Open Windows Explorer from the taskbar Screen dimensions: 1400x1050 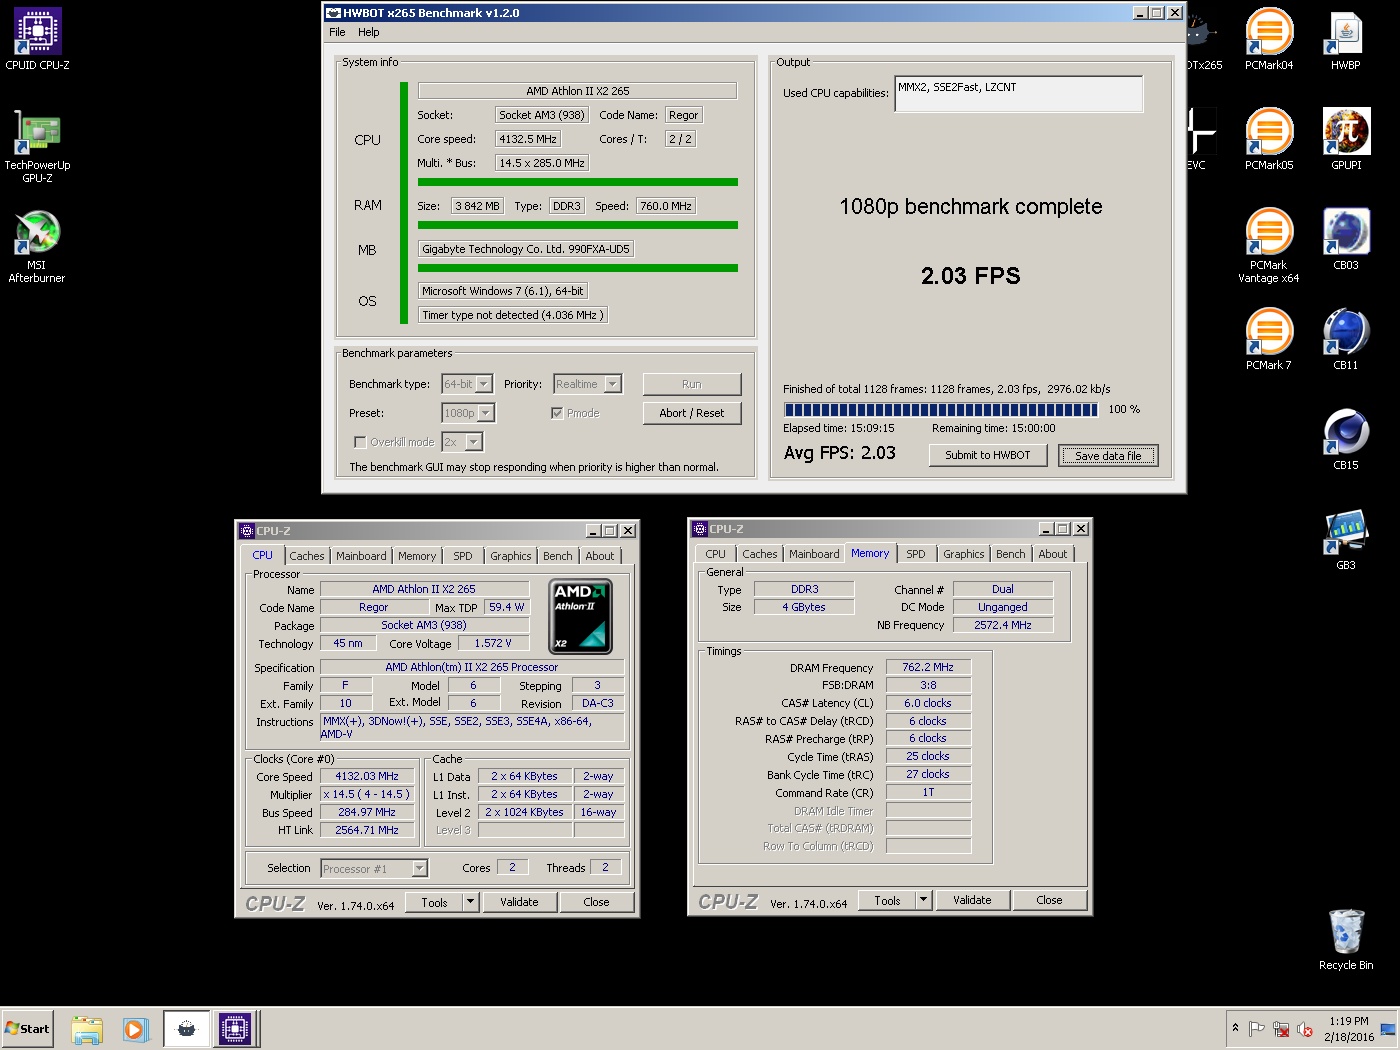click(87, 1029)
